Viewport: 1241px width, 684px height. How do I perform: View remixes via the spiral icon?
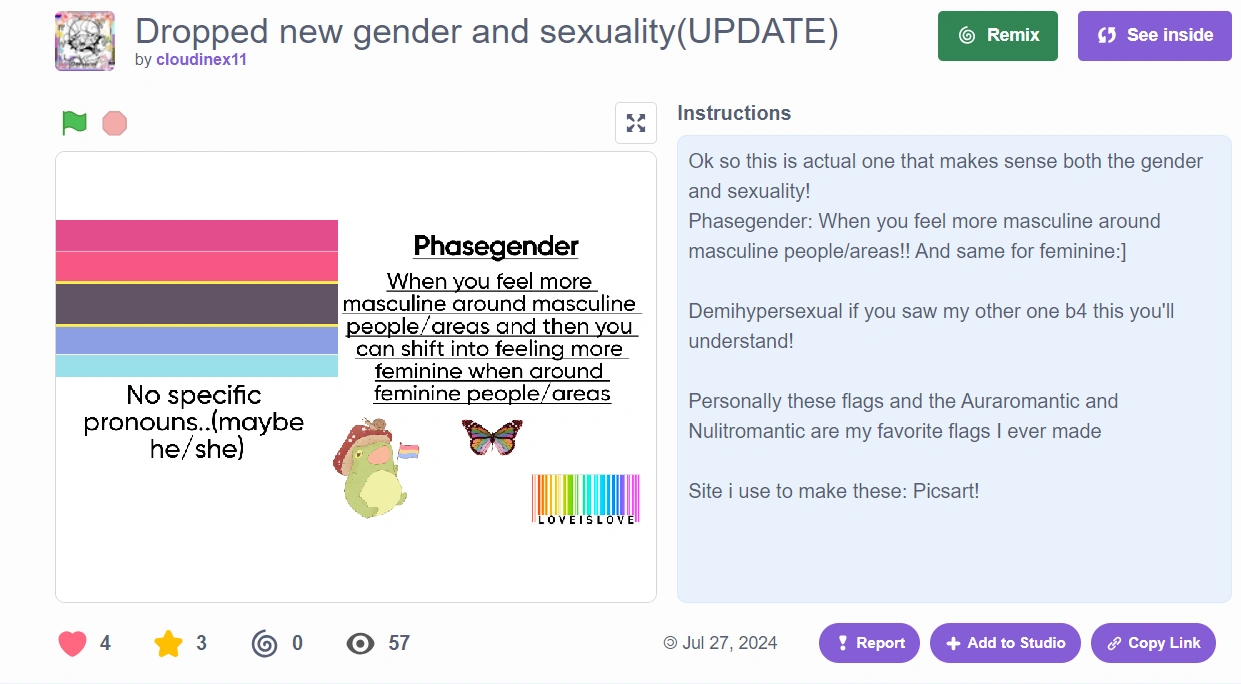click(265, 643)
